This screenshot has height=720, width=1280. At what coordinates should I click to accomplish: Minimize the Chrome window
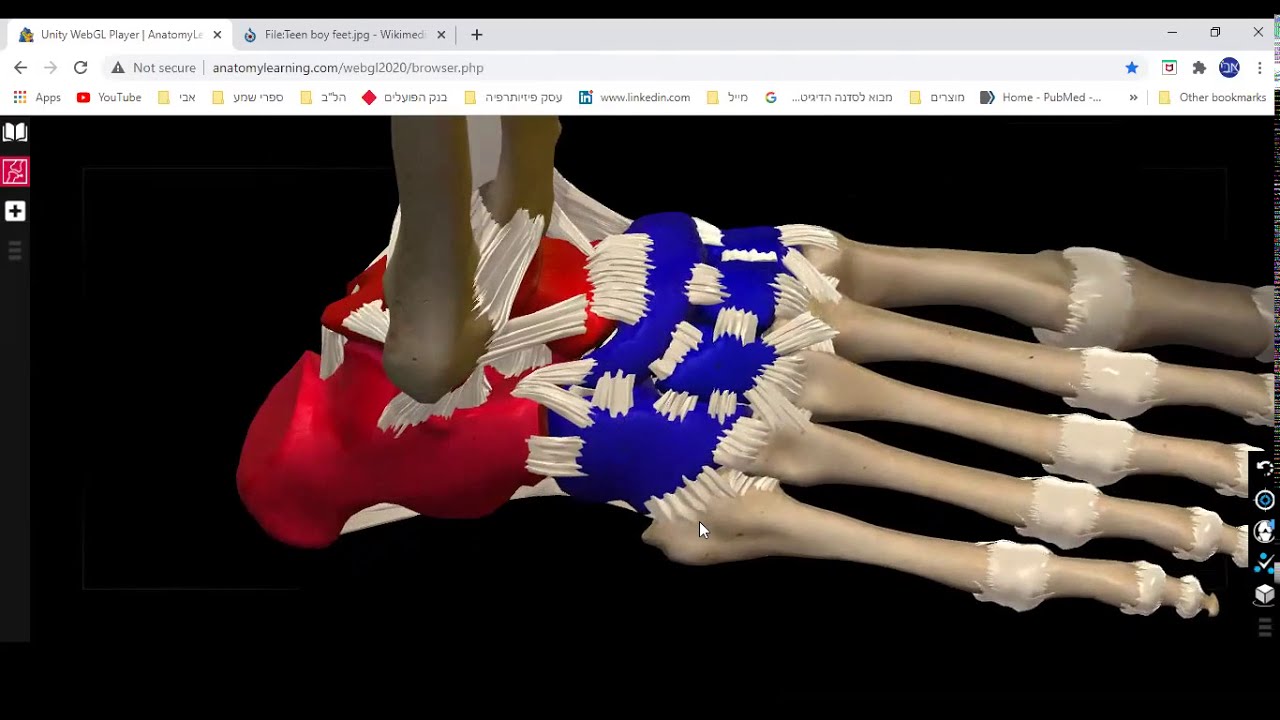tap(1172, 32)
